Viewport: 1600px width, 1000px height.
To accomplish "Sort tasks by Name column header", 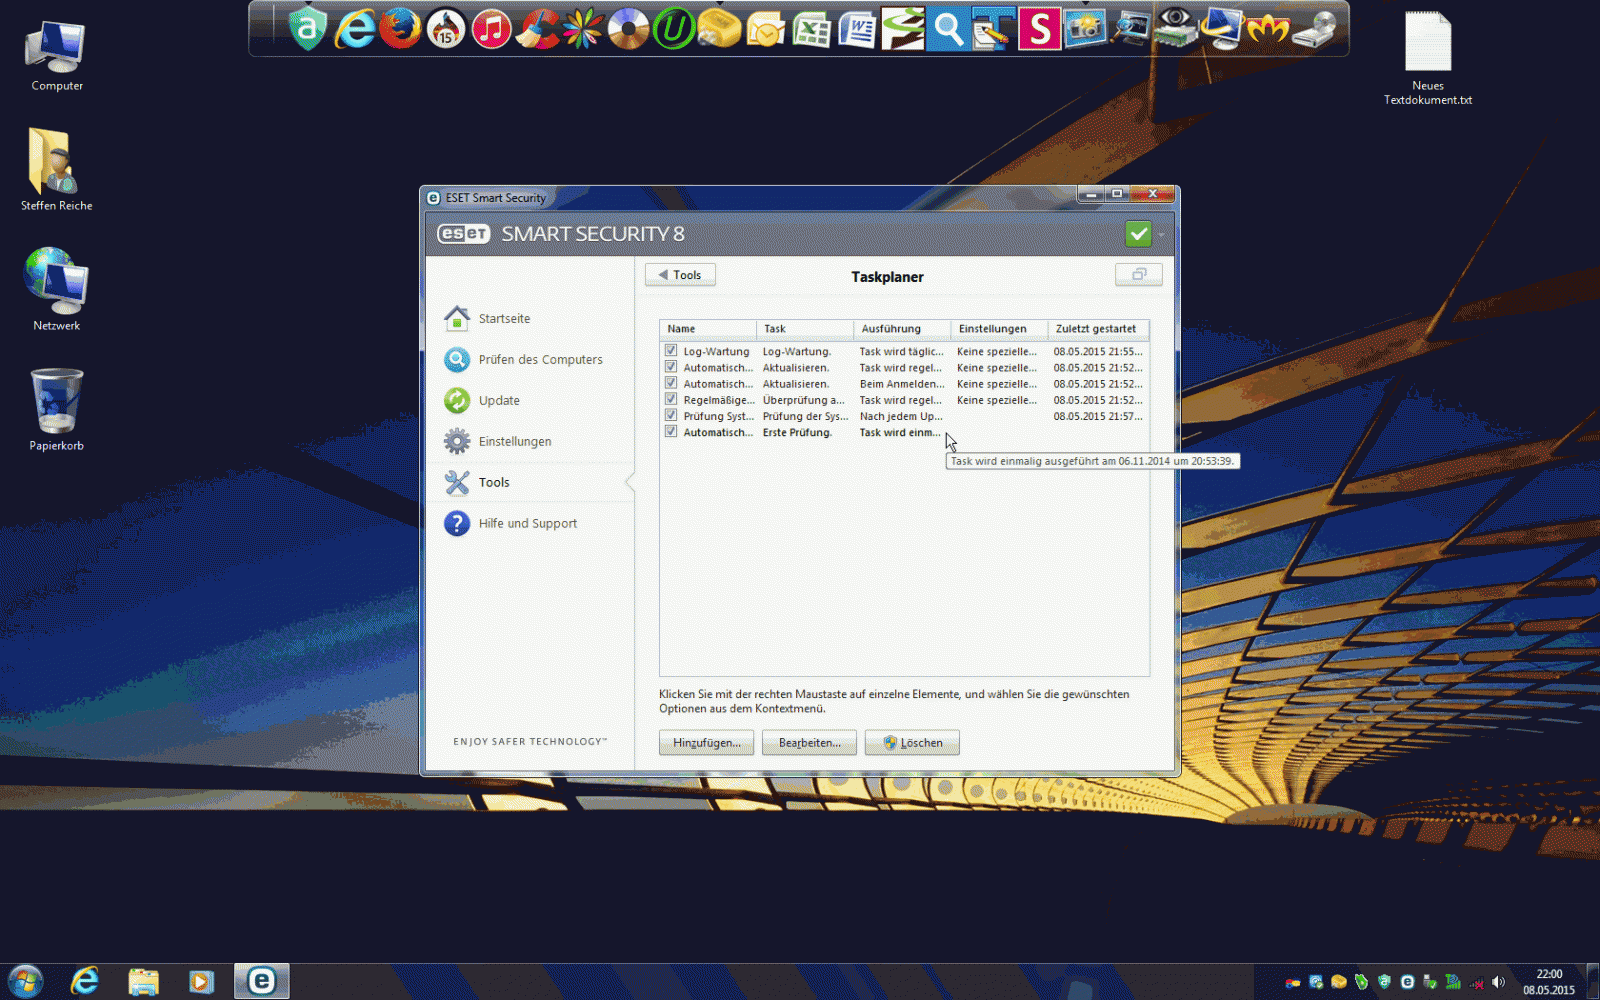I will coord(707,329).
